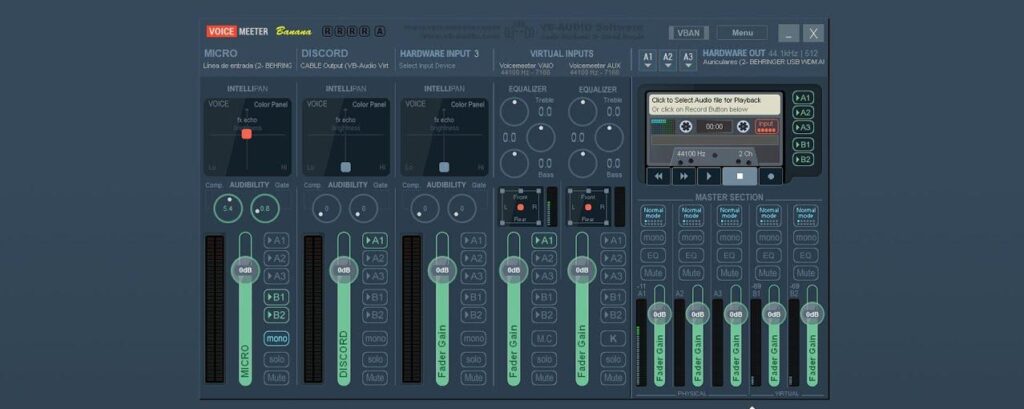Toggle recorder B1 bus button
This screenshot has width=1024, height=409.
point(803,144)
